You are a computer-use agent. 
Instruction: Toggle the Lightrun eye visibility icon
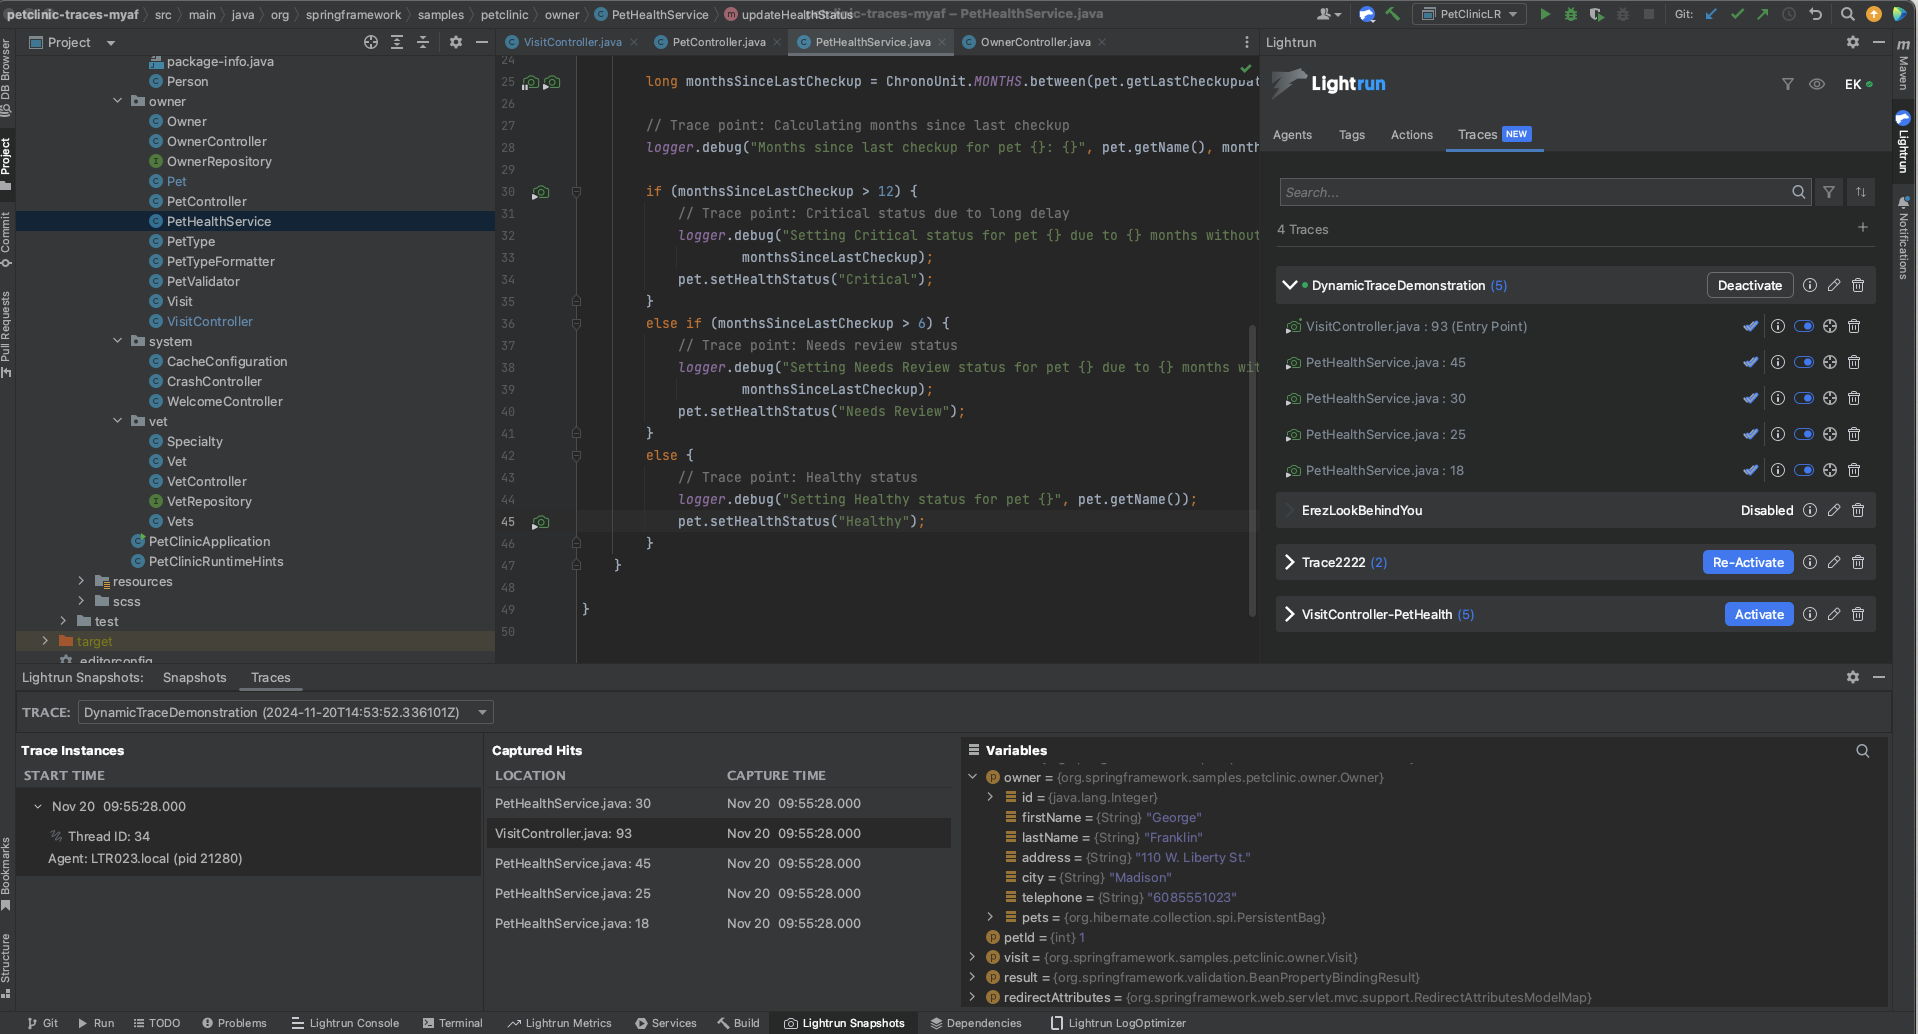[1816, 84]
